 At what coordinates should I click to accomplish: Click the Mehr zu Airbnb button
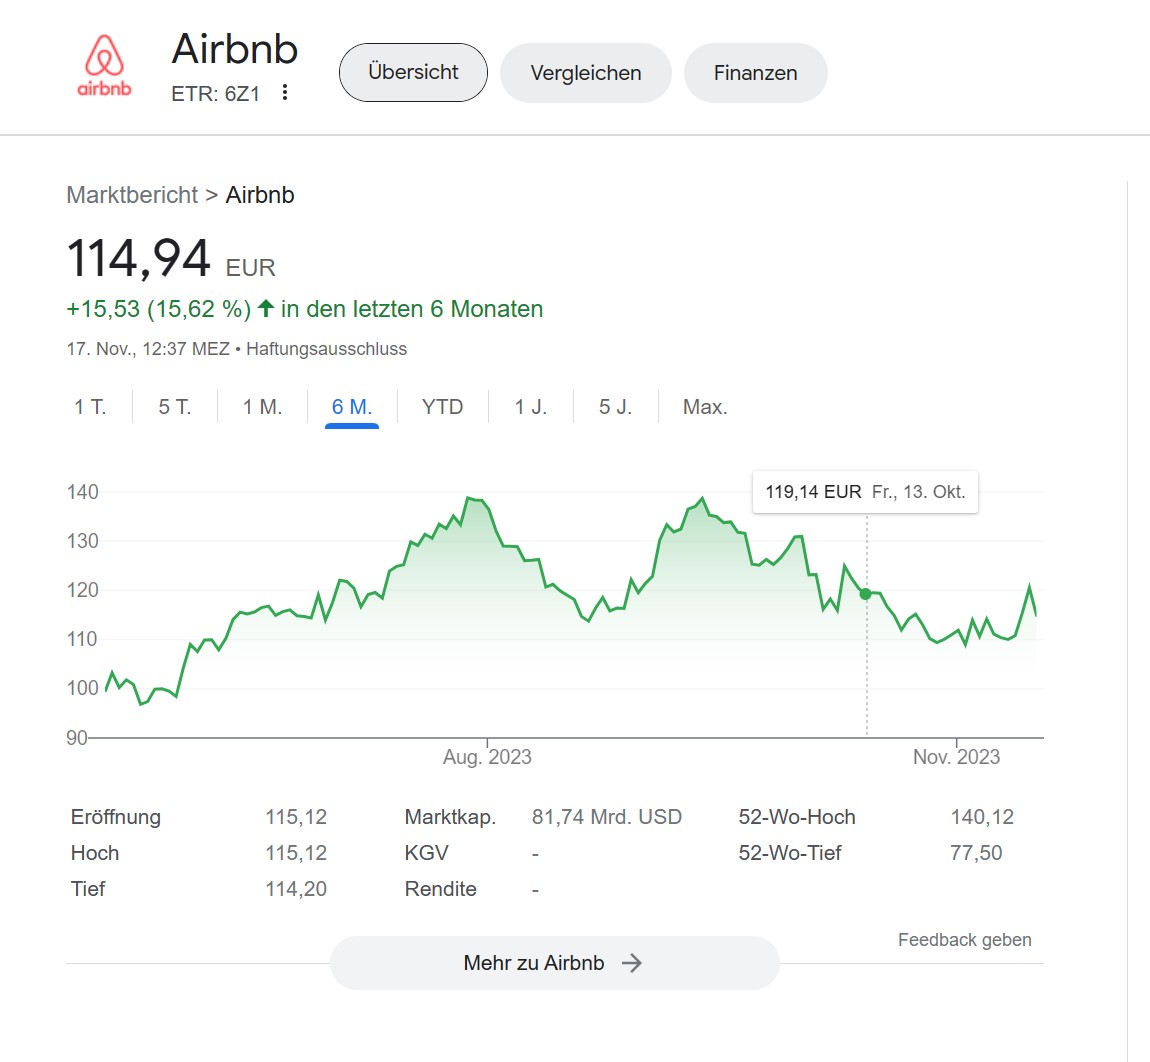[x=554, y=963]
